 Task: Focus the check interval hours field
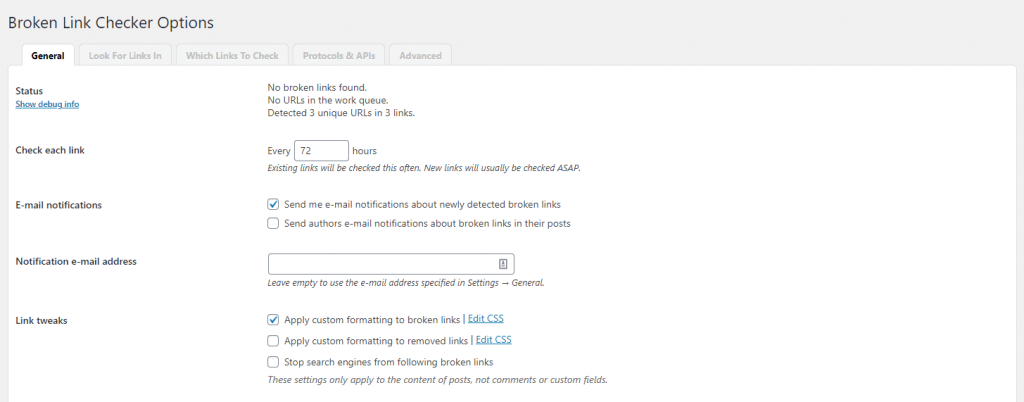click(321, 150)
